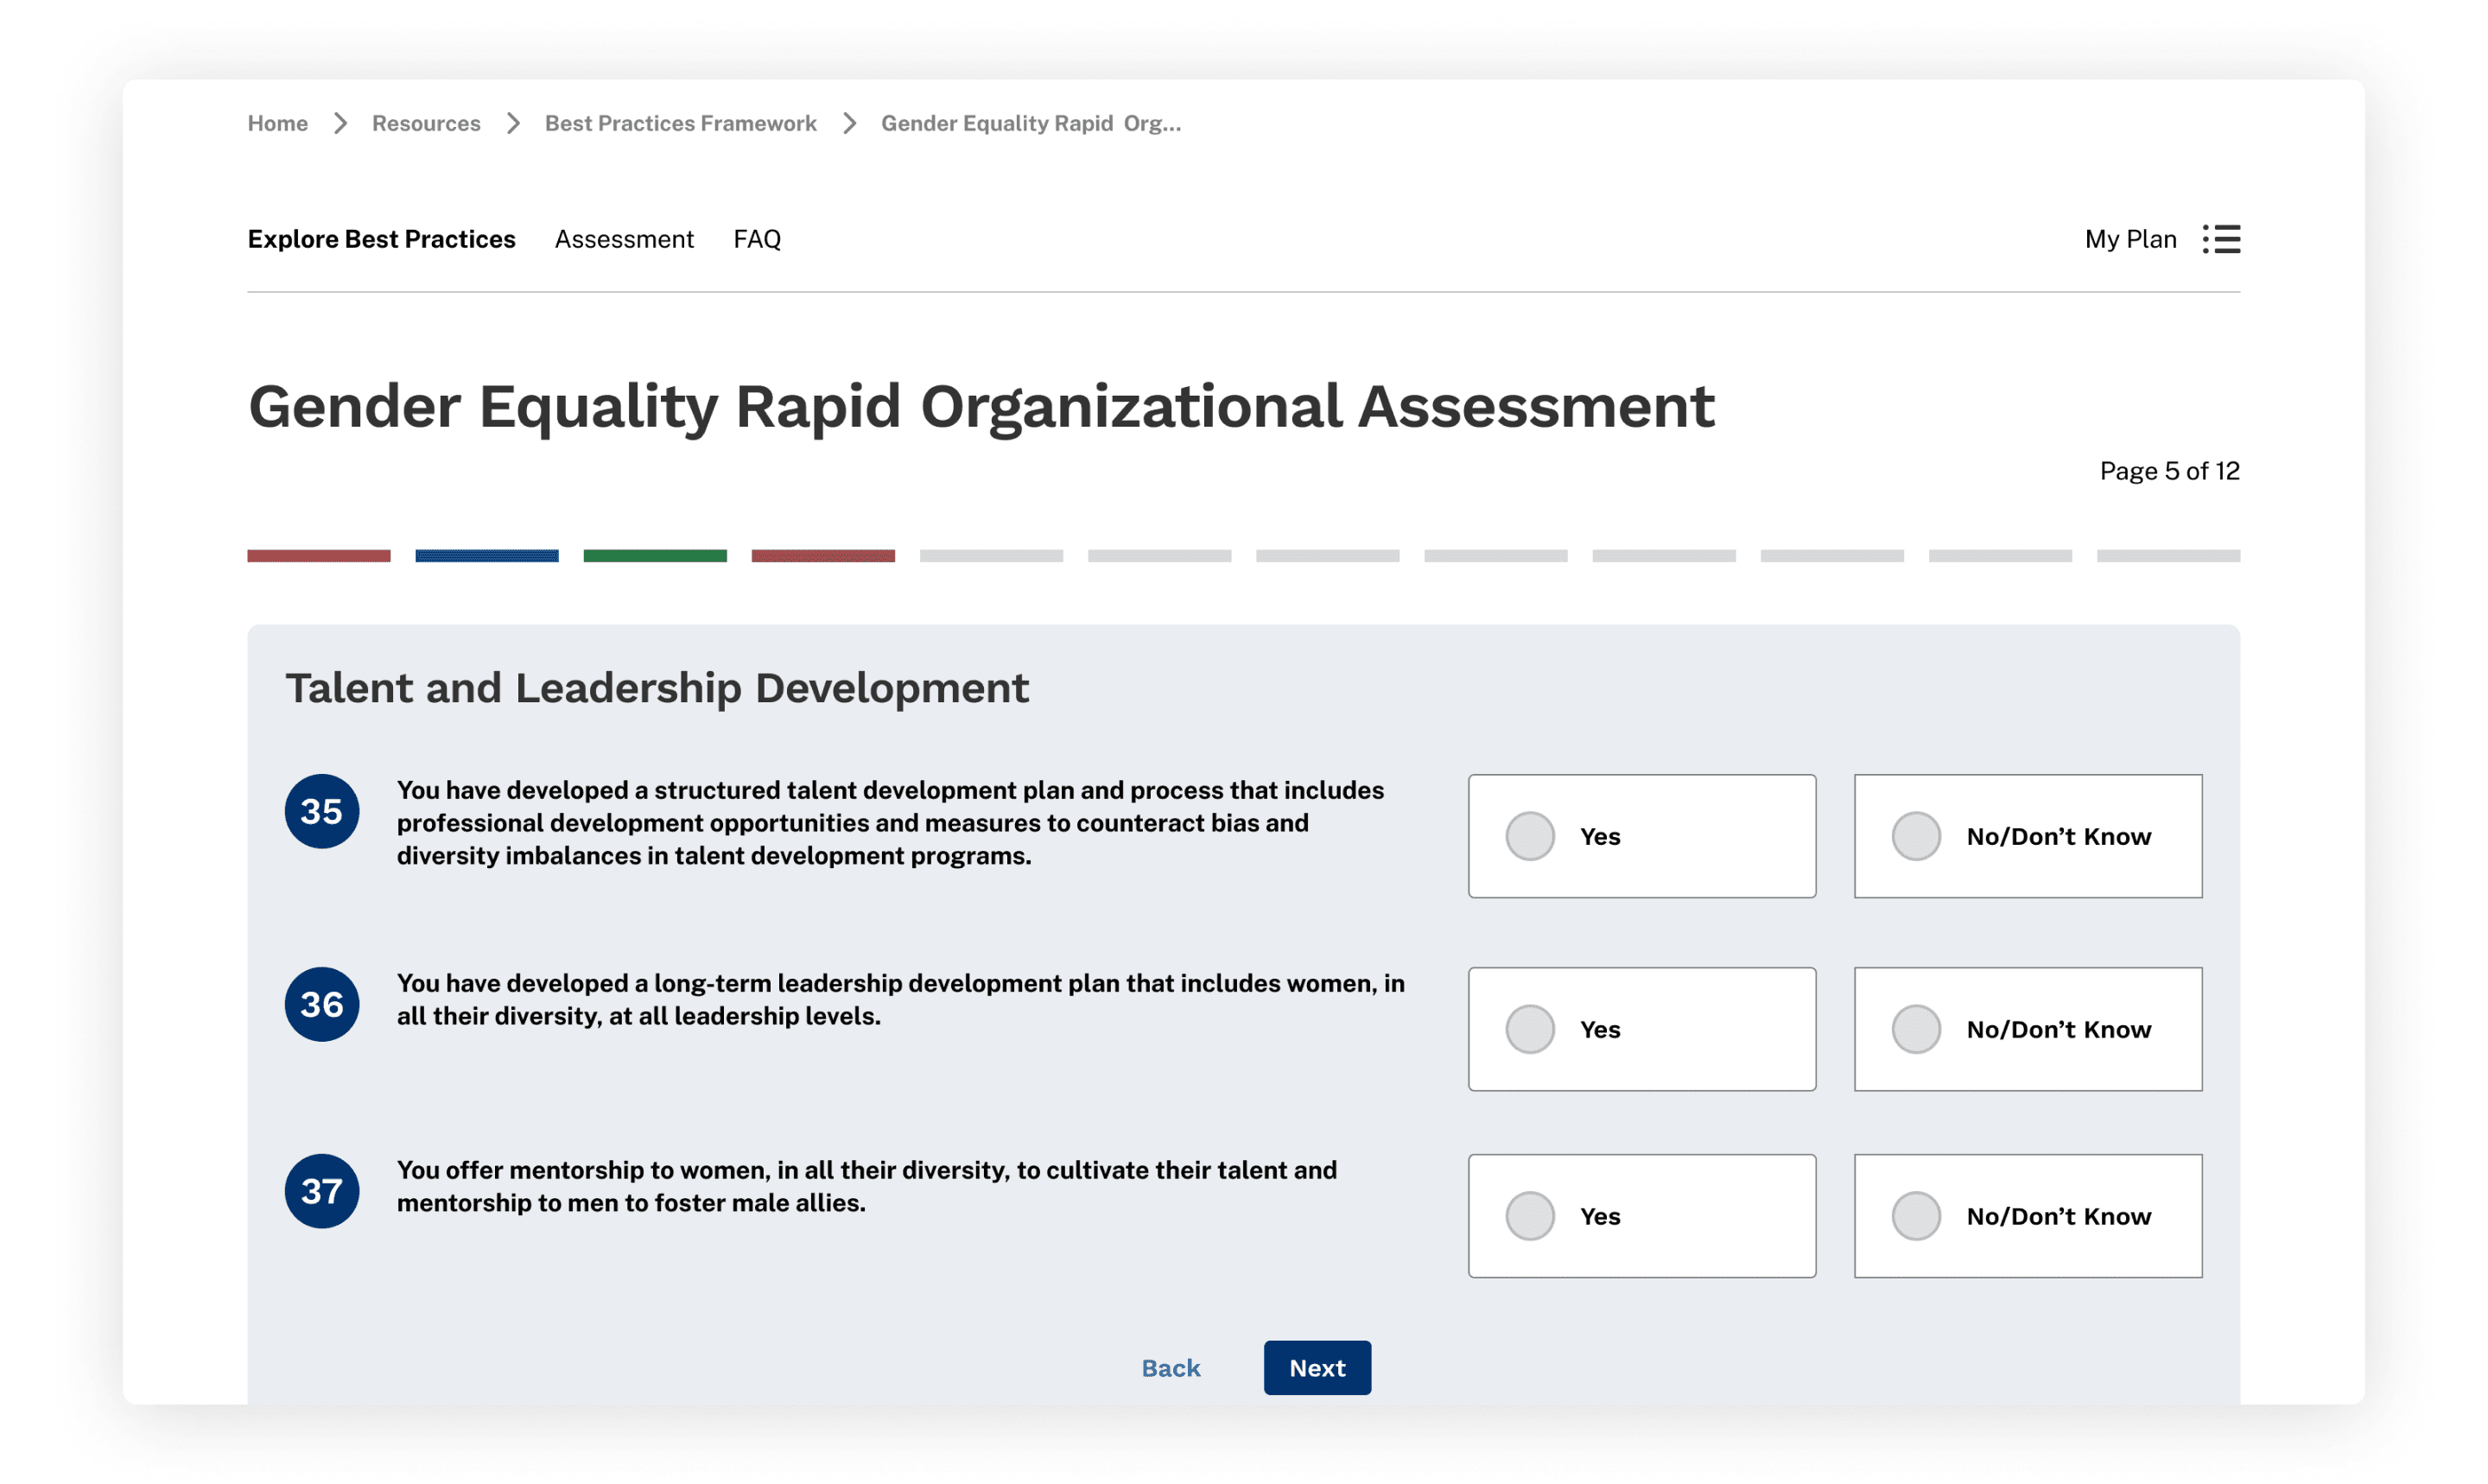Select Yes for question 37
This screenshot has height=1484, width=2488.
(1530, 1216)
